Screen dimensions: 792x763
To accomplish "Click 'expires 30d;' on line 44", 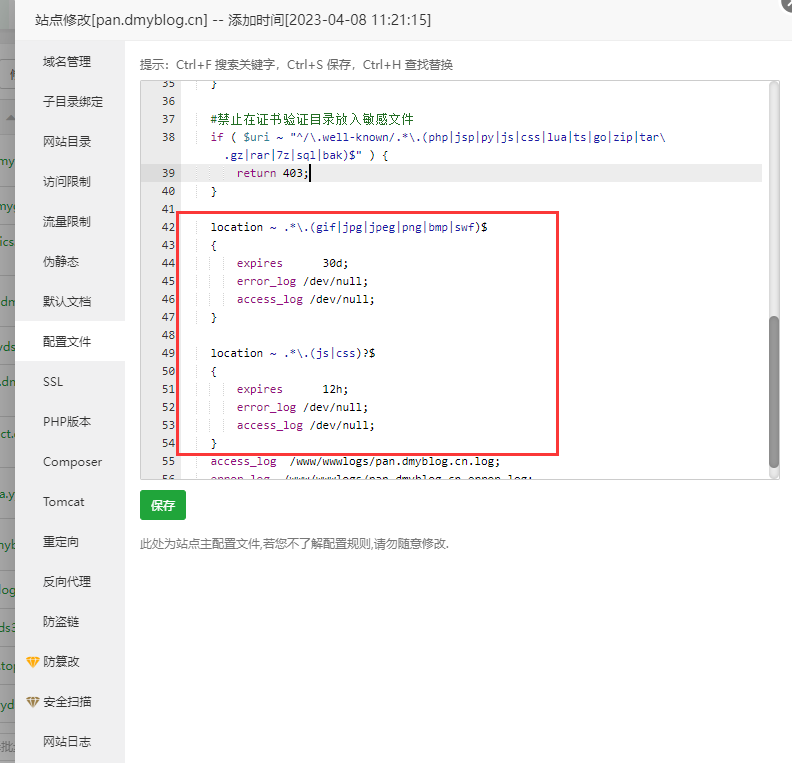I will pos(292,263).
